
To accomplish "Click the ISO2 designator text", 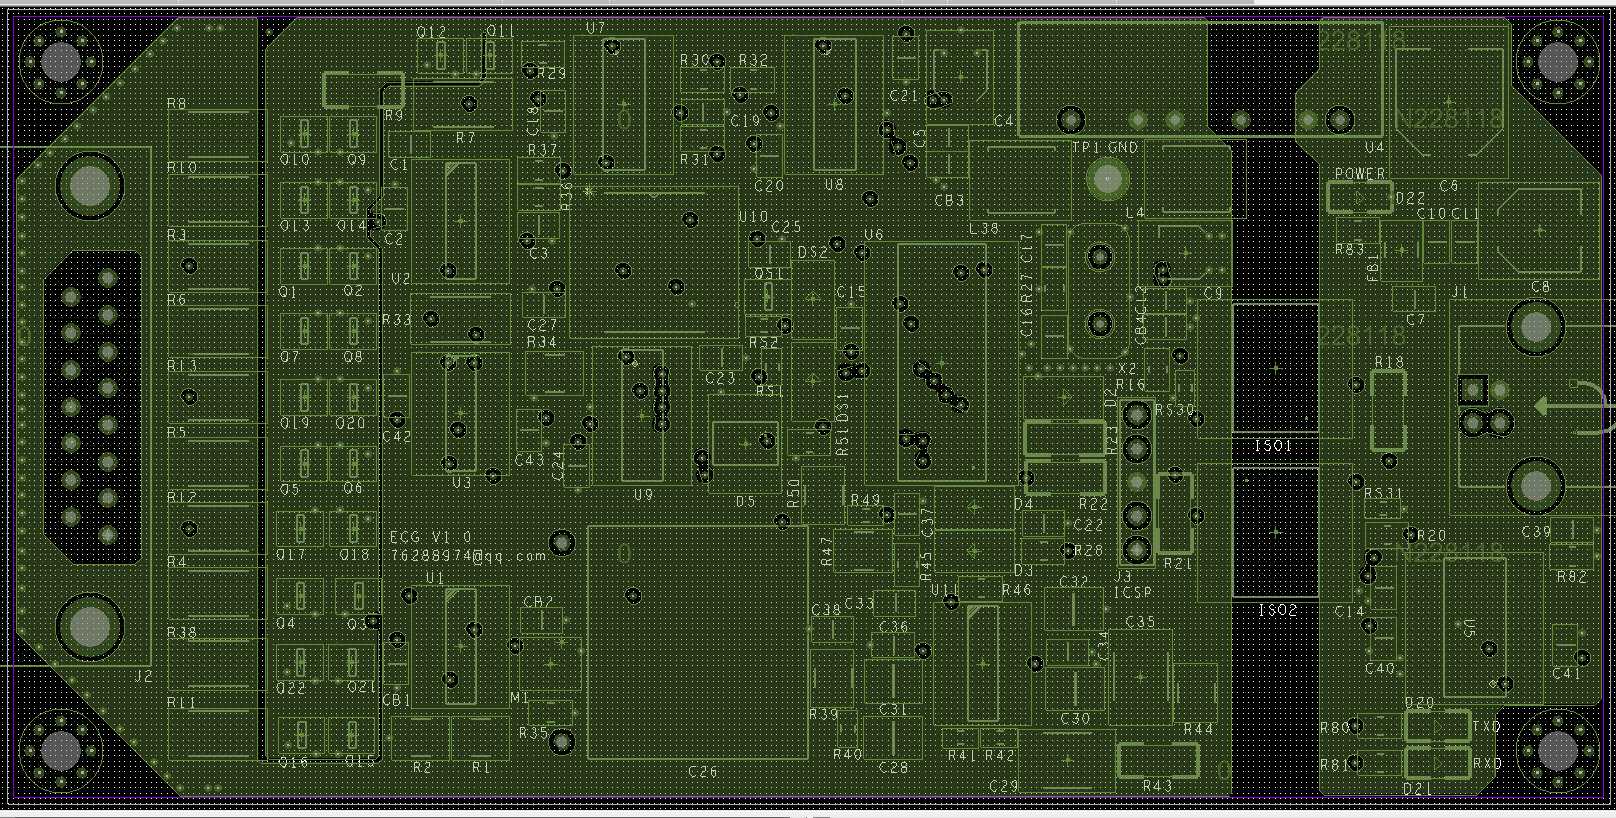I will (1277, 610).
